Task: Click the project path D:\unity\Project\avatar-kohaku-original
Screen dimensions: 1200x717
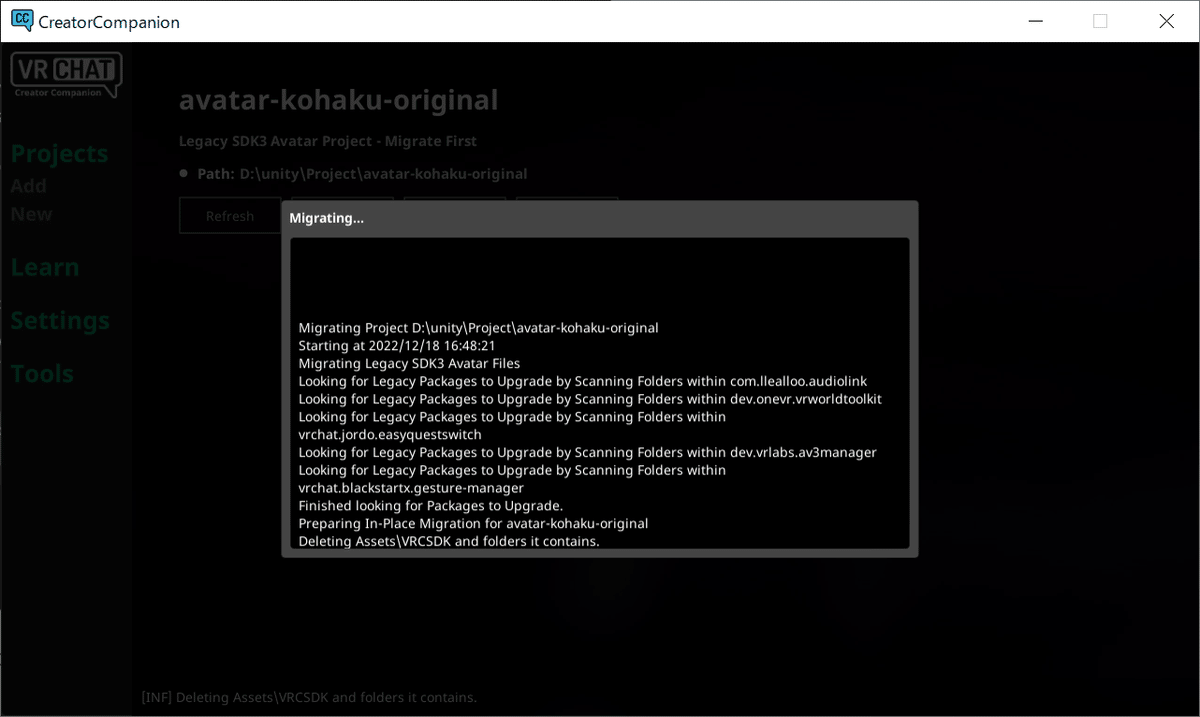Action: pos(383,174)
